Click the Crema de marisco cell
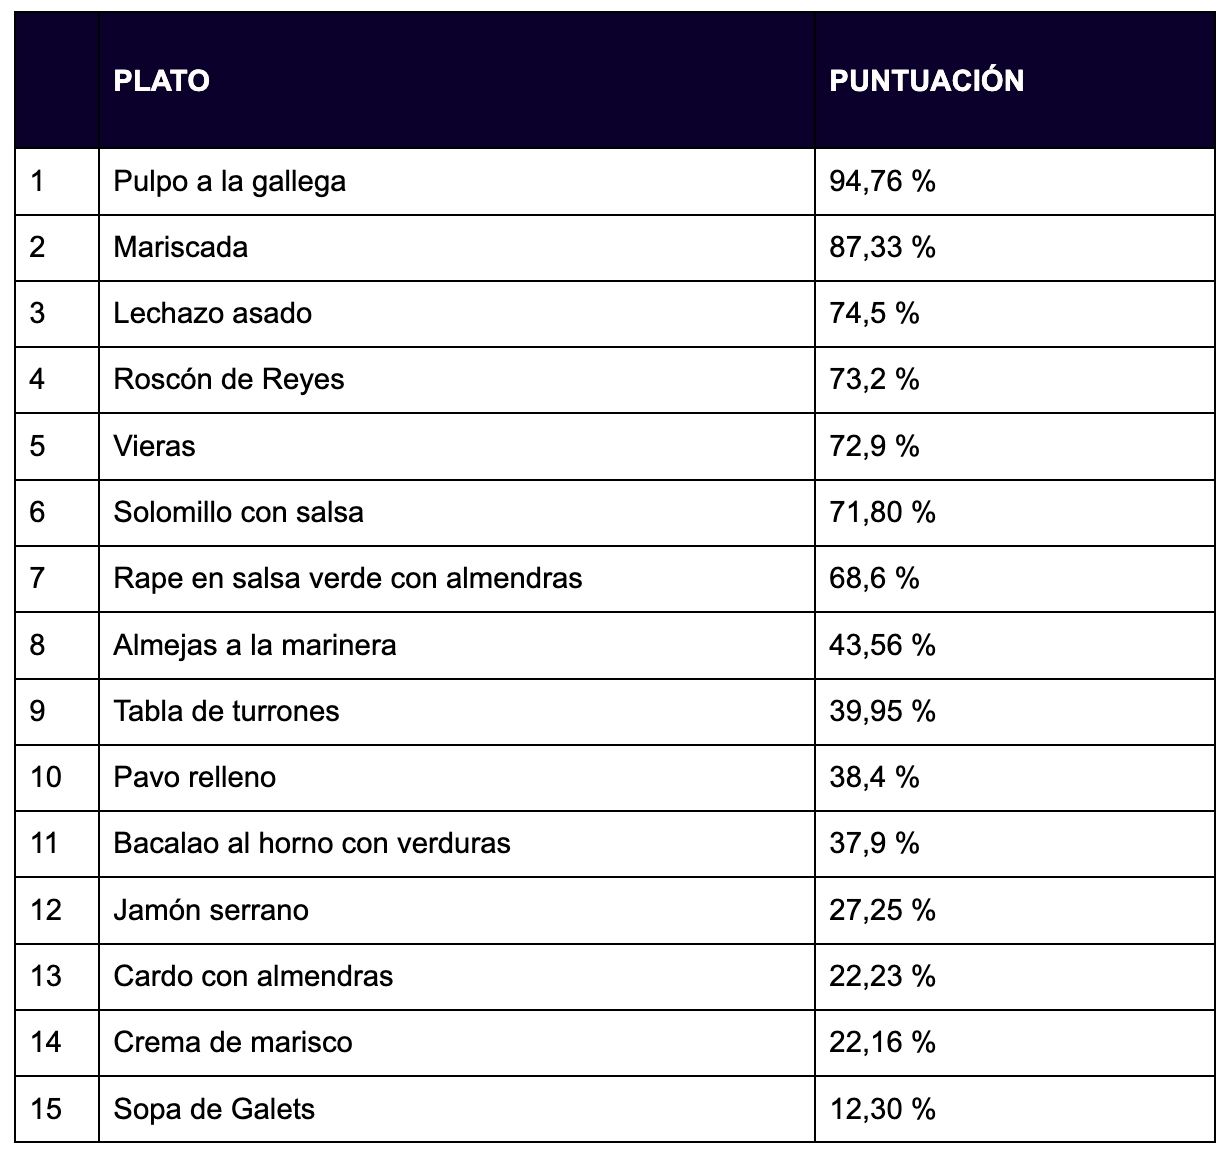Screen dimensions: 1230x1153 233,1042
